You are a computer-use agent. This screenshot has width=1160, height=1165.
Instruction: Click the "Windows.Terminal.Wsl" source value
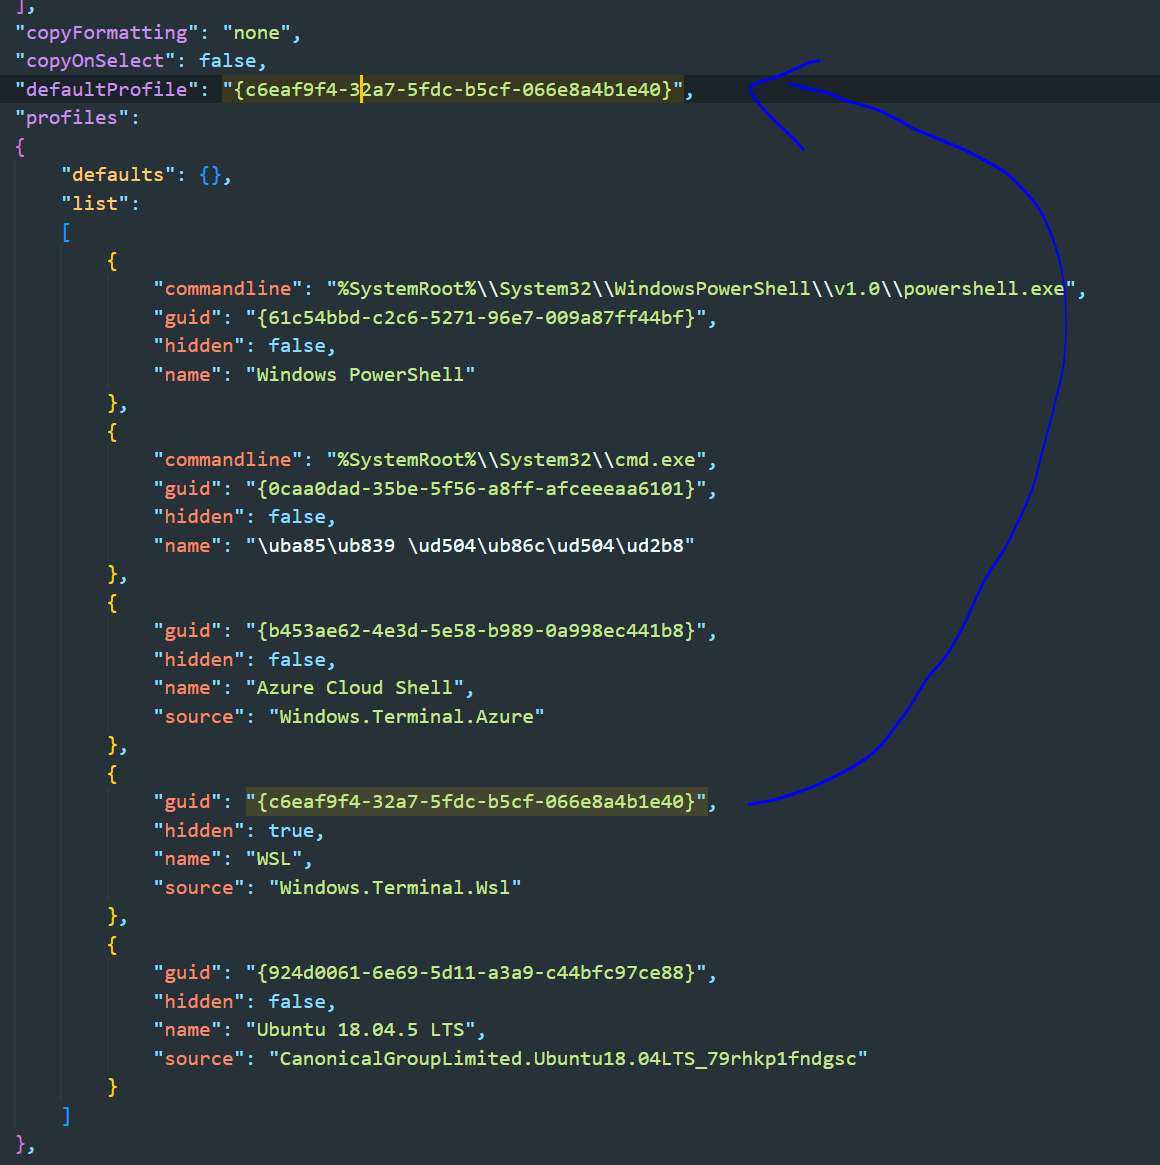point(395,888)
